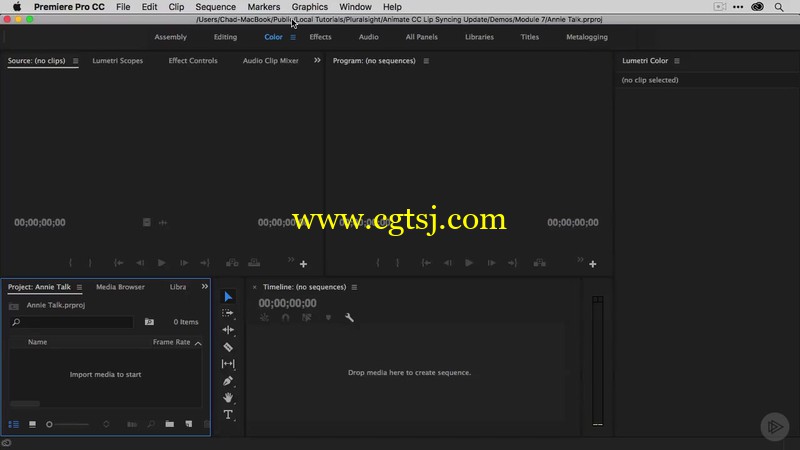The height and width of the screenshot is (450, 800).
Task: Open timeline settings wrench
Action: pos(349,317)
